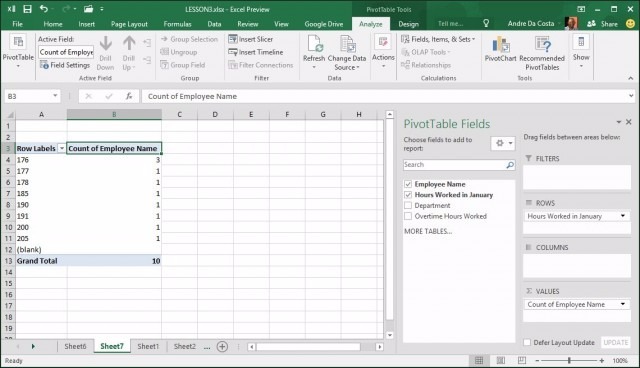Expand the formula bar
Screen dimensions: 640x368
pyautogui.click(x=631, y=96)
